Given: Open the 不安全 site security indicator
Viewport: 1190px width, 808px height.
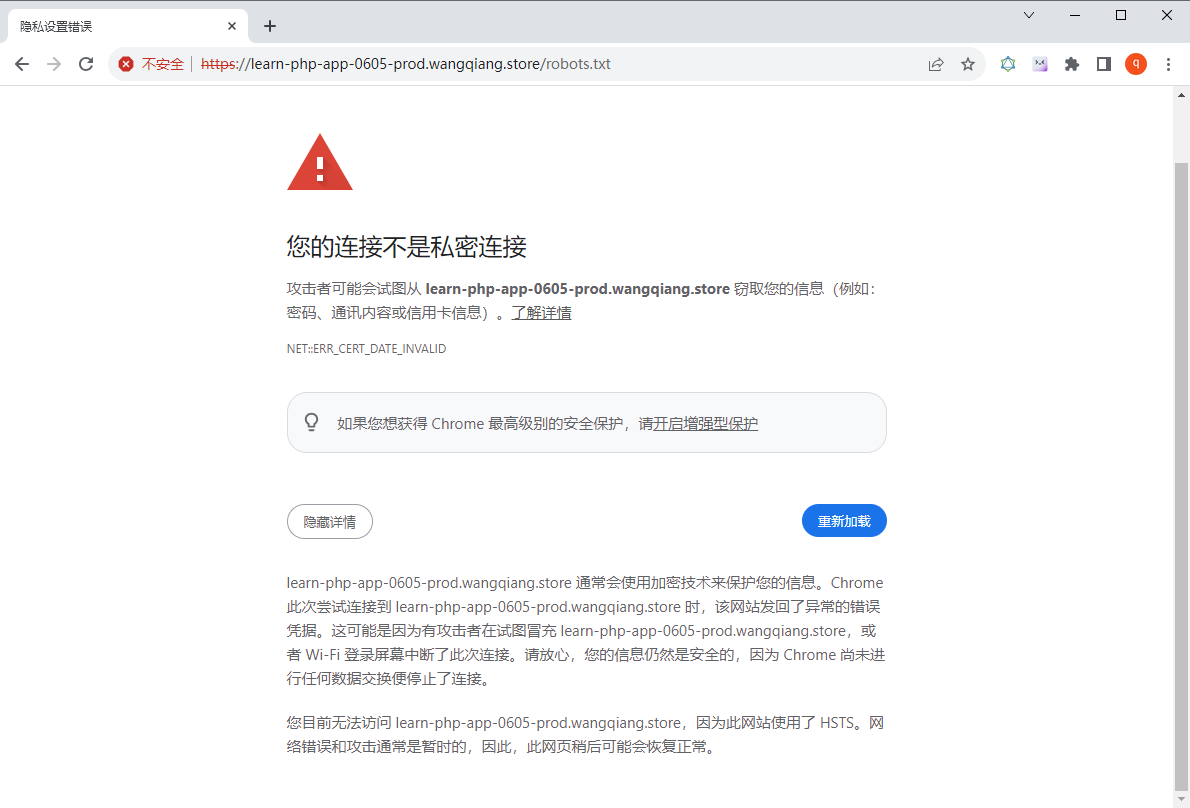Looking at the screenshot, I should (151, 64).
